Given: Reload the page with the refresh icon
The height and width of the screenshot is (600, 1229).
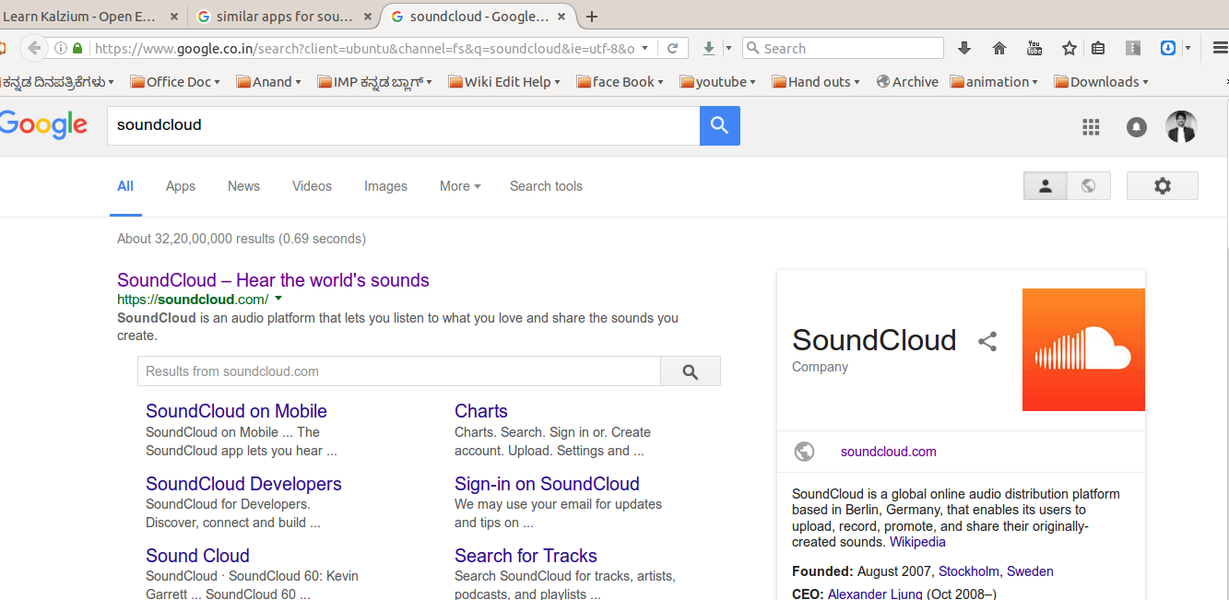Looking at the screenshot, I should point(673,48).
